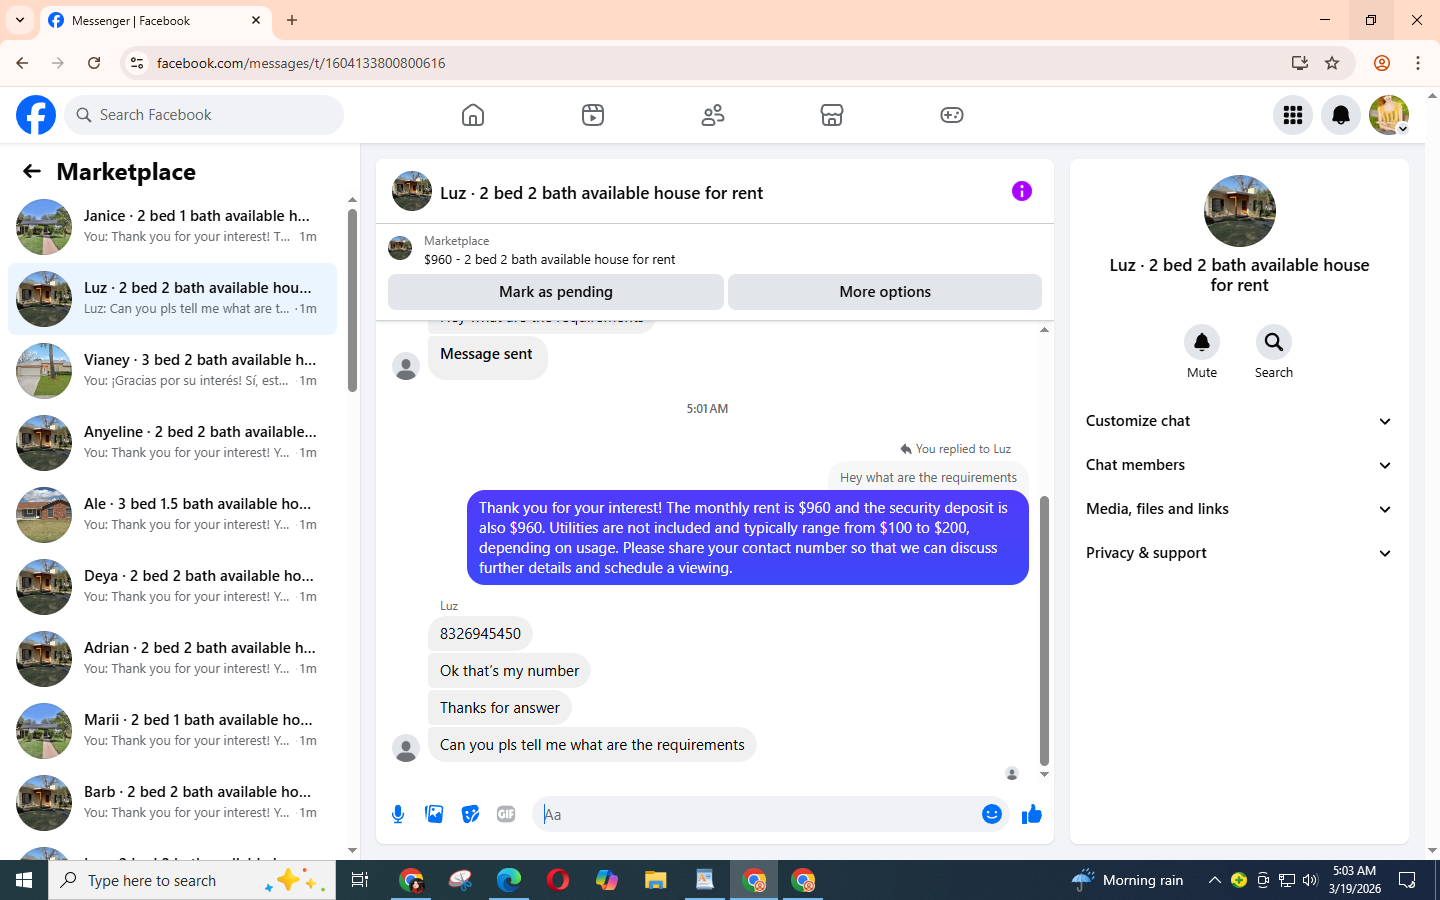Open the $960 listing link in the header

pos(549,259)
